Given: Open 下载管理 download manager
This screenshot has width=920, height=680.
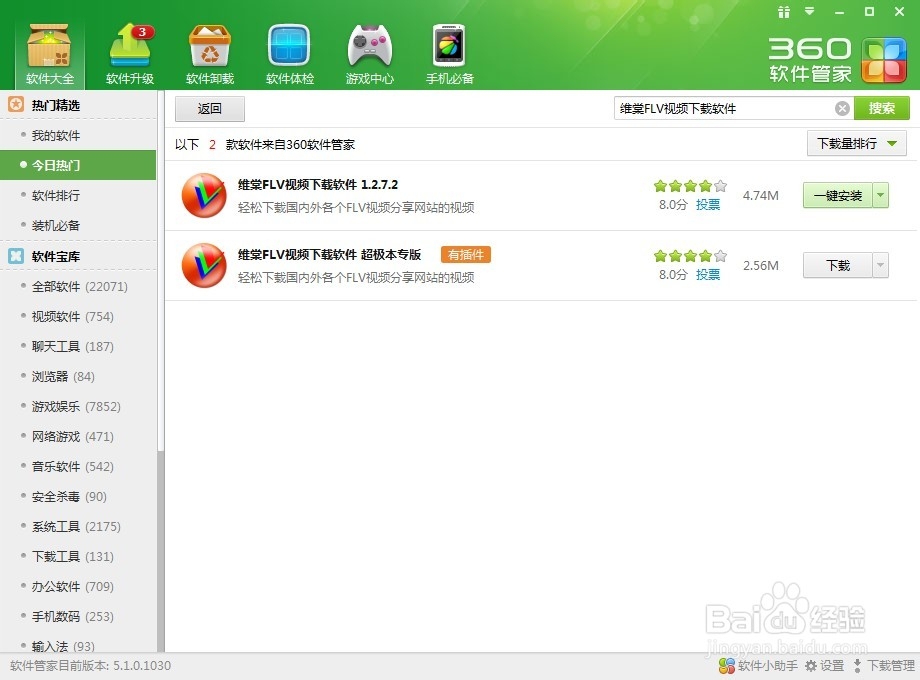Looking at the screenshot, I should point(884,665).
